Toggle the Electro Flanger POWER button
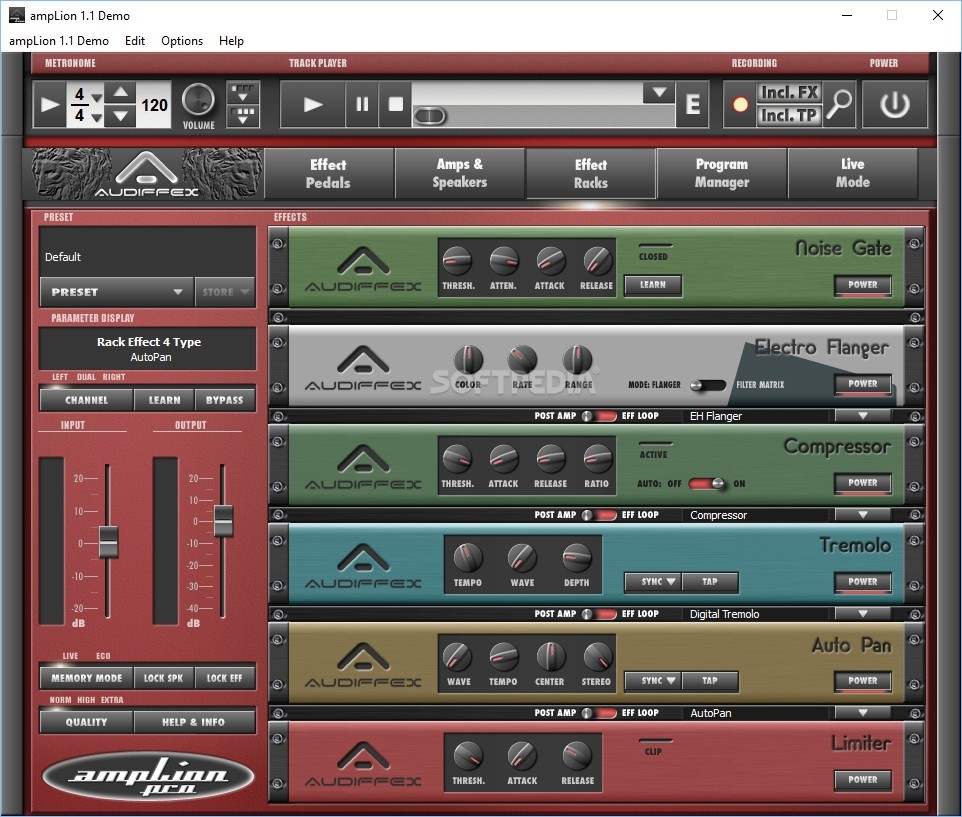Image resolution: width=962 pixels, height=817 pixels. pos(863,383)
